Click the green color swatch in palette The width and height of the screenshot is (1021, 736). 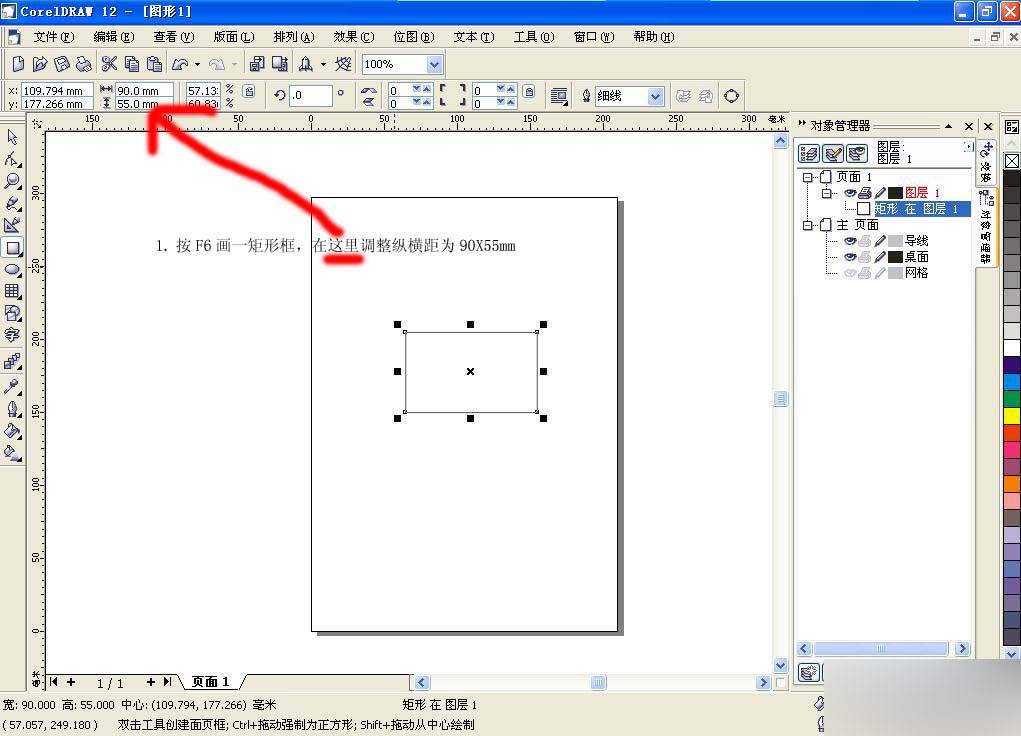coord(1011,398)
